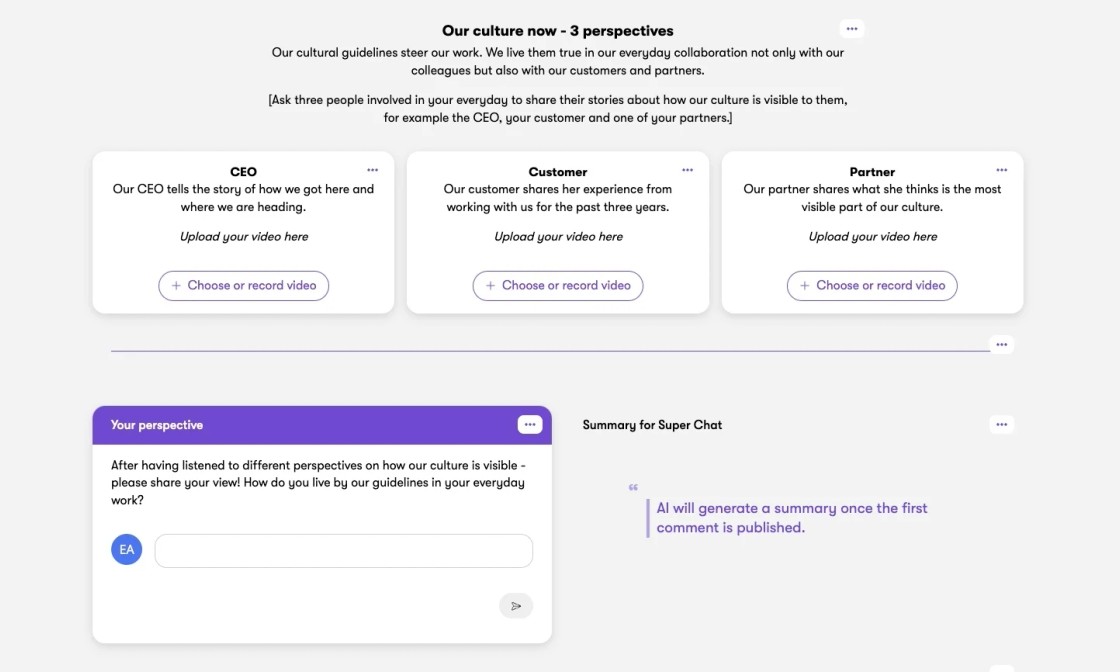
Task: Open options menu for culture section header
Action: coord(851,29)
